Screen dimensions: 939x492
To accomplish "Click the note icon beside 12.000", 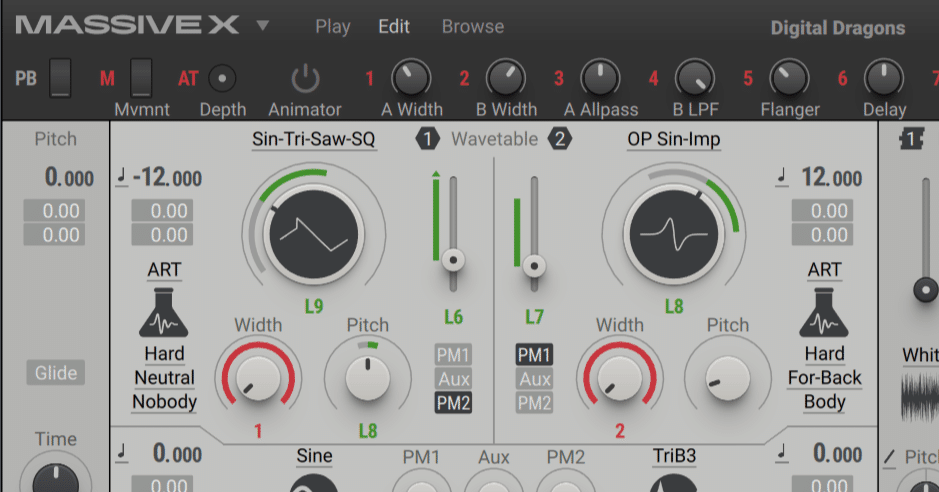I will tap(782, 178).
